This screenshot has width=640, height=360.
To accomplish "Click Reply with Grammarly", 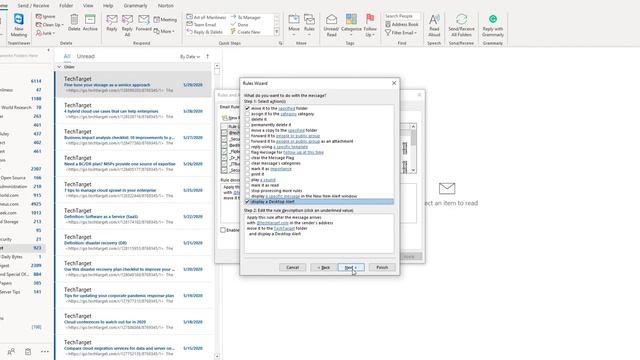I will (493, 25).
